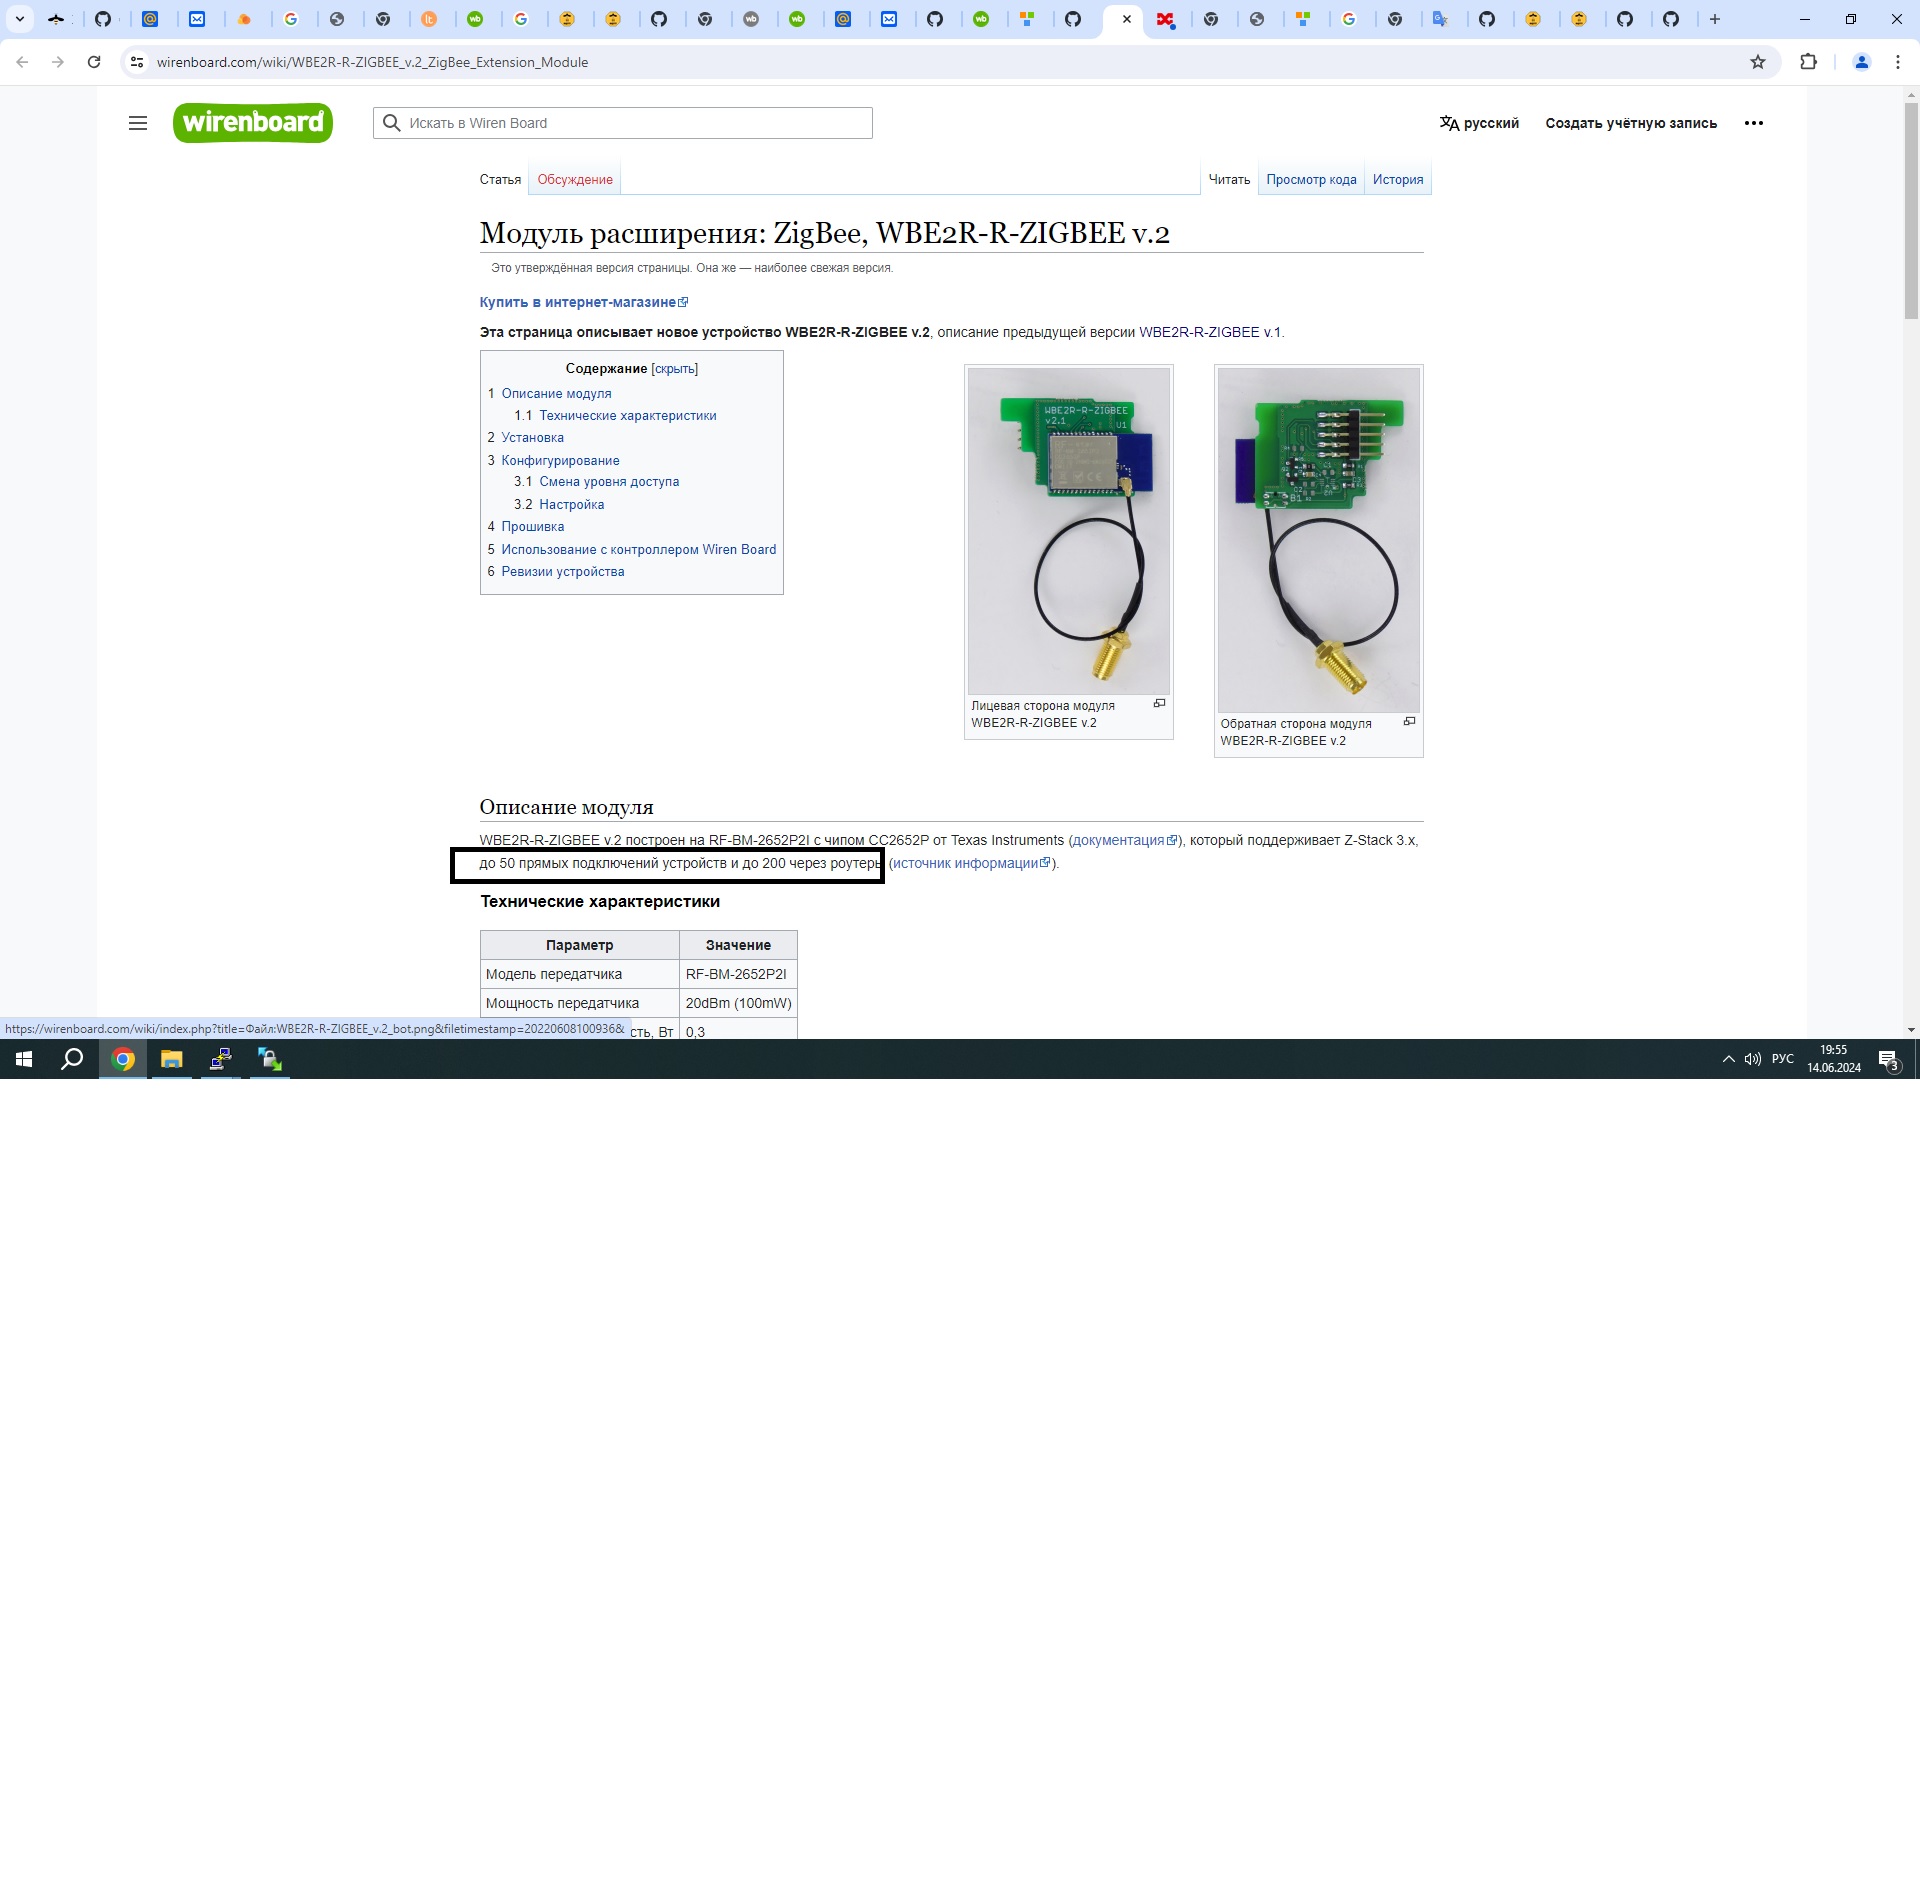This screenshot has height=1890, width=1920.
Task: Open the Просмотр кода tab
Action: coord(1311,179)
